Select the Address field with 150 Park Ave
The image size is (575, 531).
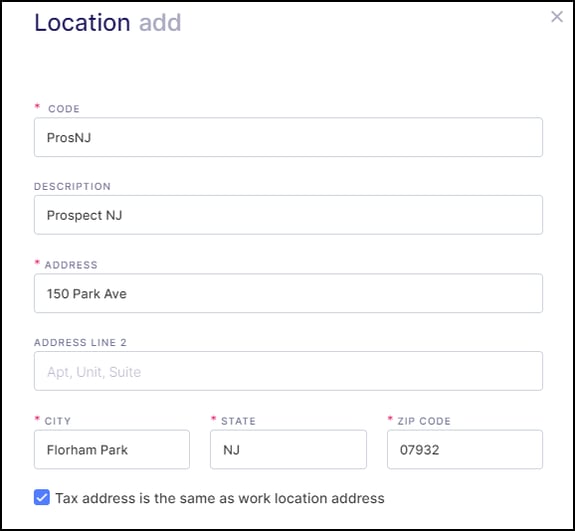coord(288,293)
